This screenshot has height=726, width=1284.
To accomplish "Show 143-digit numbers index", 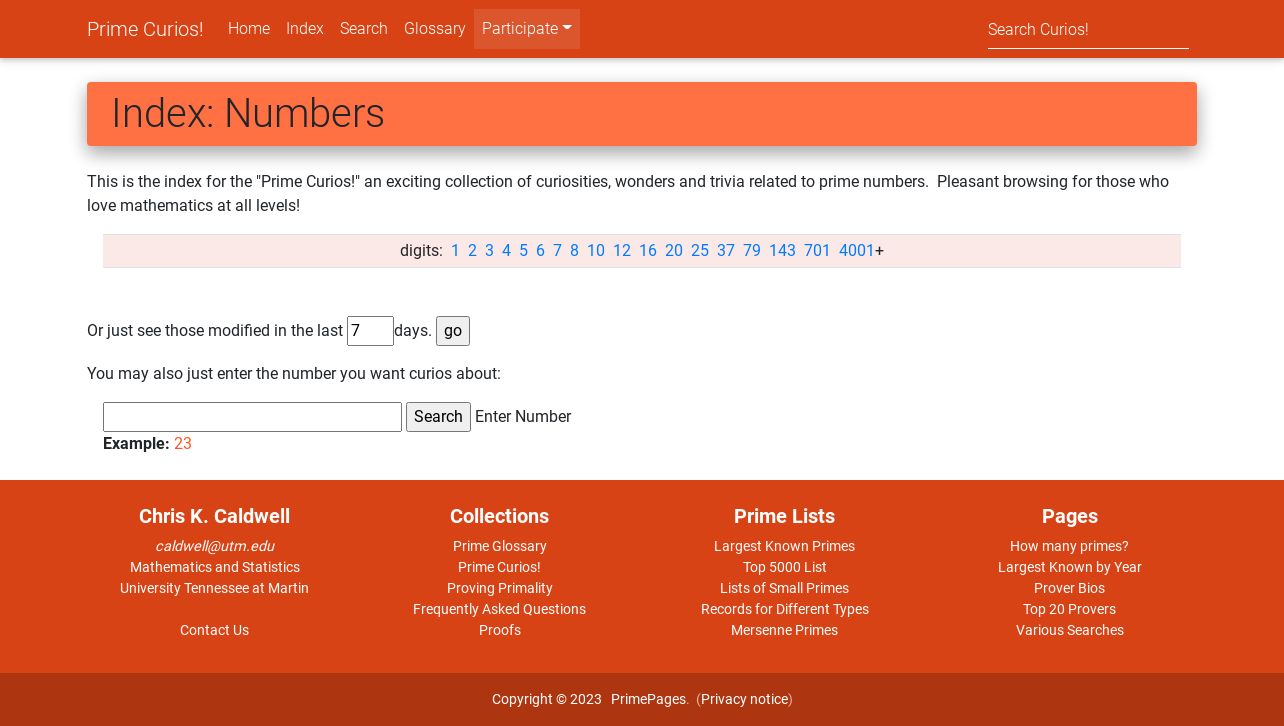I will pyautogui.click(x=782, y=251).
